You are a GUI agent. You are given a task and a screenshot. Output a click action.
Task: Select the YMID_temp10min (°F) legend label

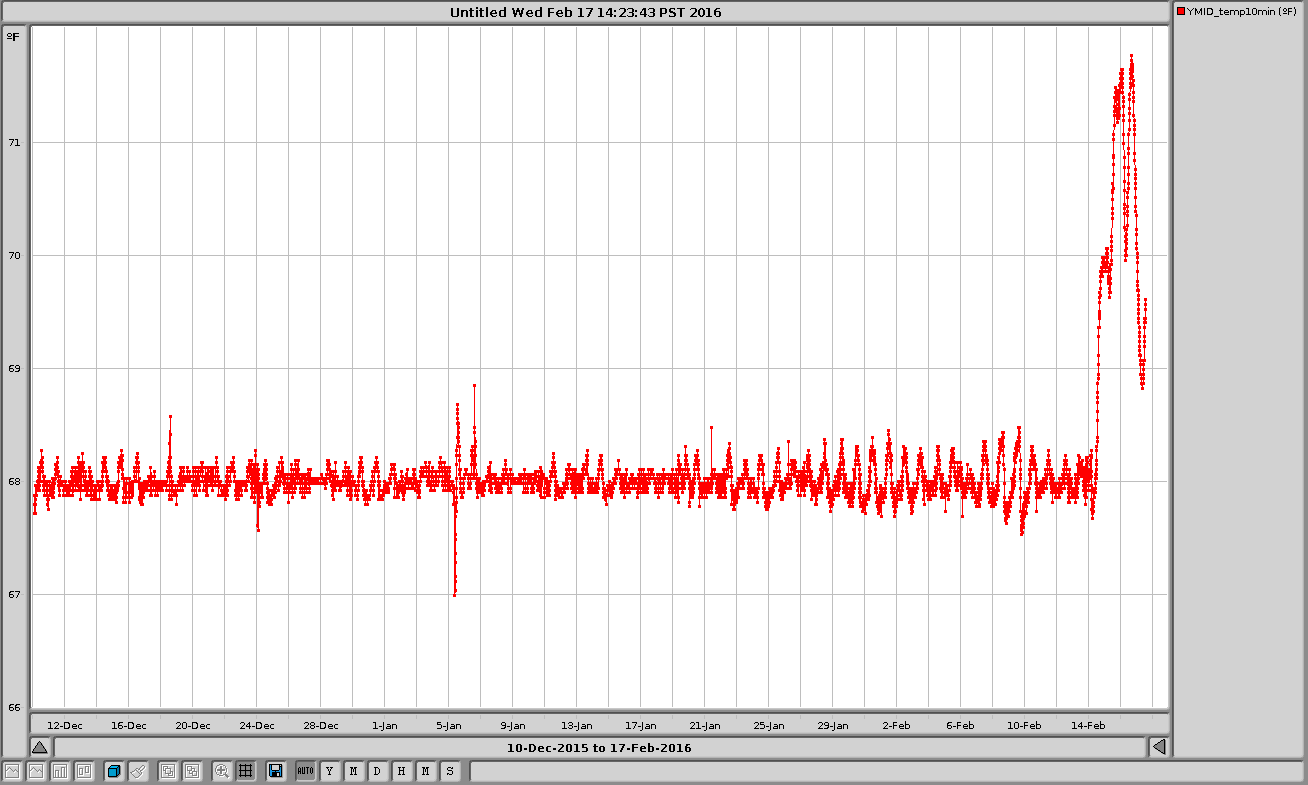[1241, 11]
